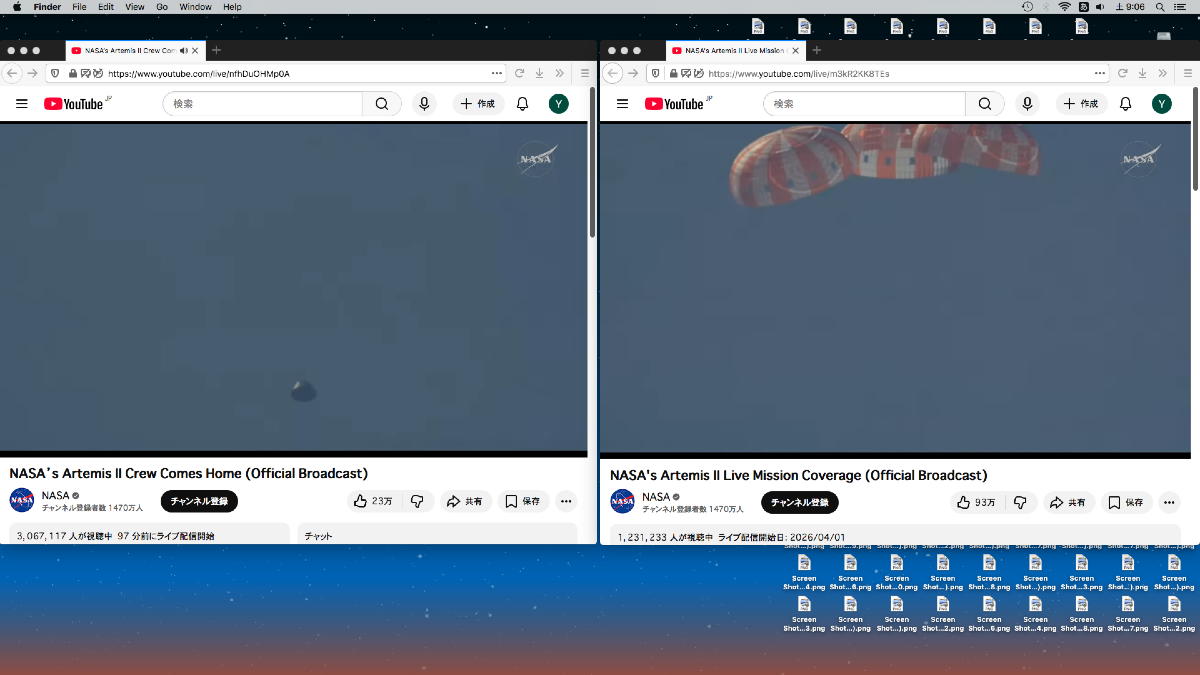This screenshot has height=675, width=1200.
Task: Start voice search in left window
Action: 424,104
